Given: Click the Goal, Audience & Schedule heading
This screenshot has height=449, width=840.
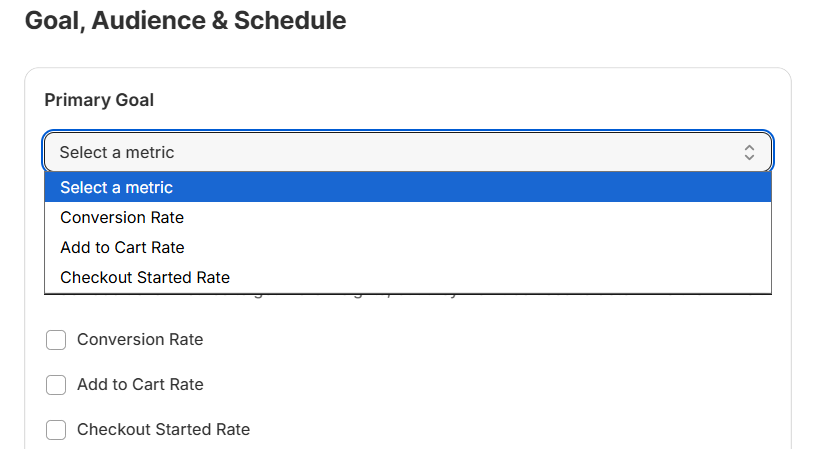Looking at the screenshot, I should pyautogui.click(x=185, y=20).
